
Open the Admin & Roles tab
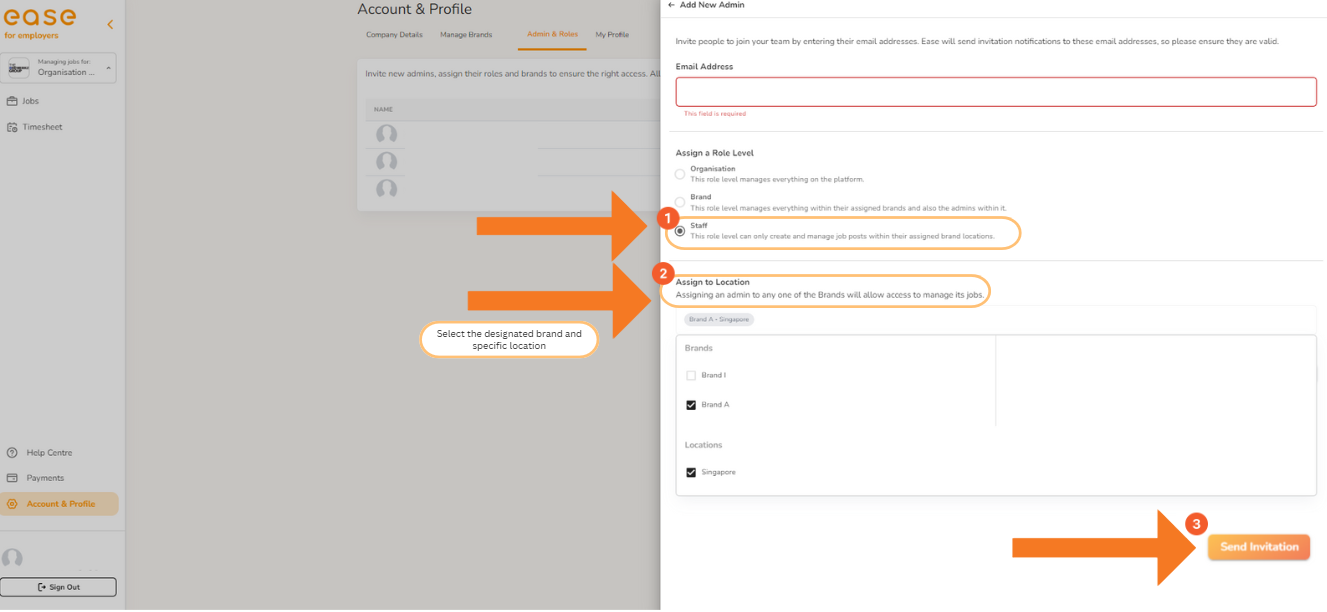[553, 35]
